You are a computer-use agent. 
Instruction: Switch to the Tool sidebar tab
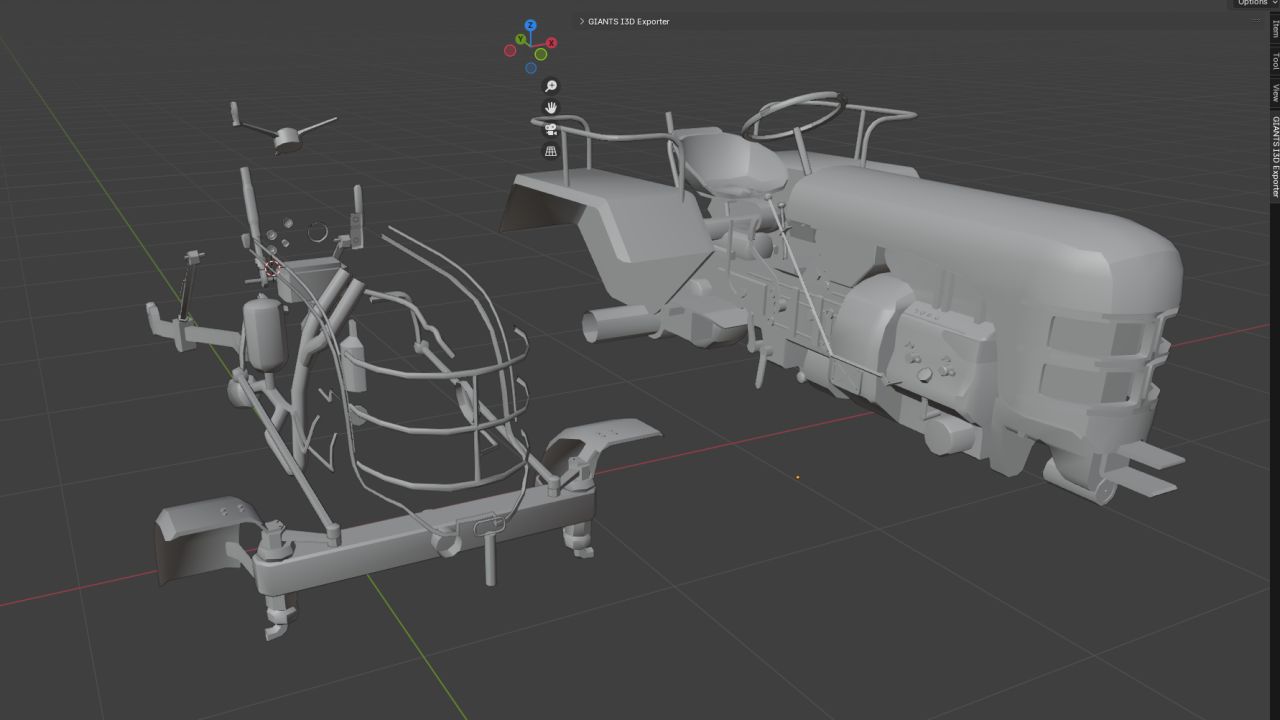pyautogui.click(x=1275, y=61)
